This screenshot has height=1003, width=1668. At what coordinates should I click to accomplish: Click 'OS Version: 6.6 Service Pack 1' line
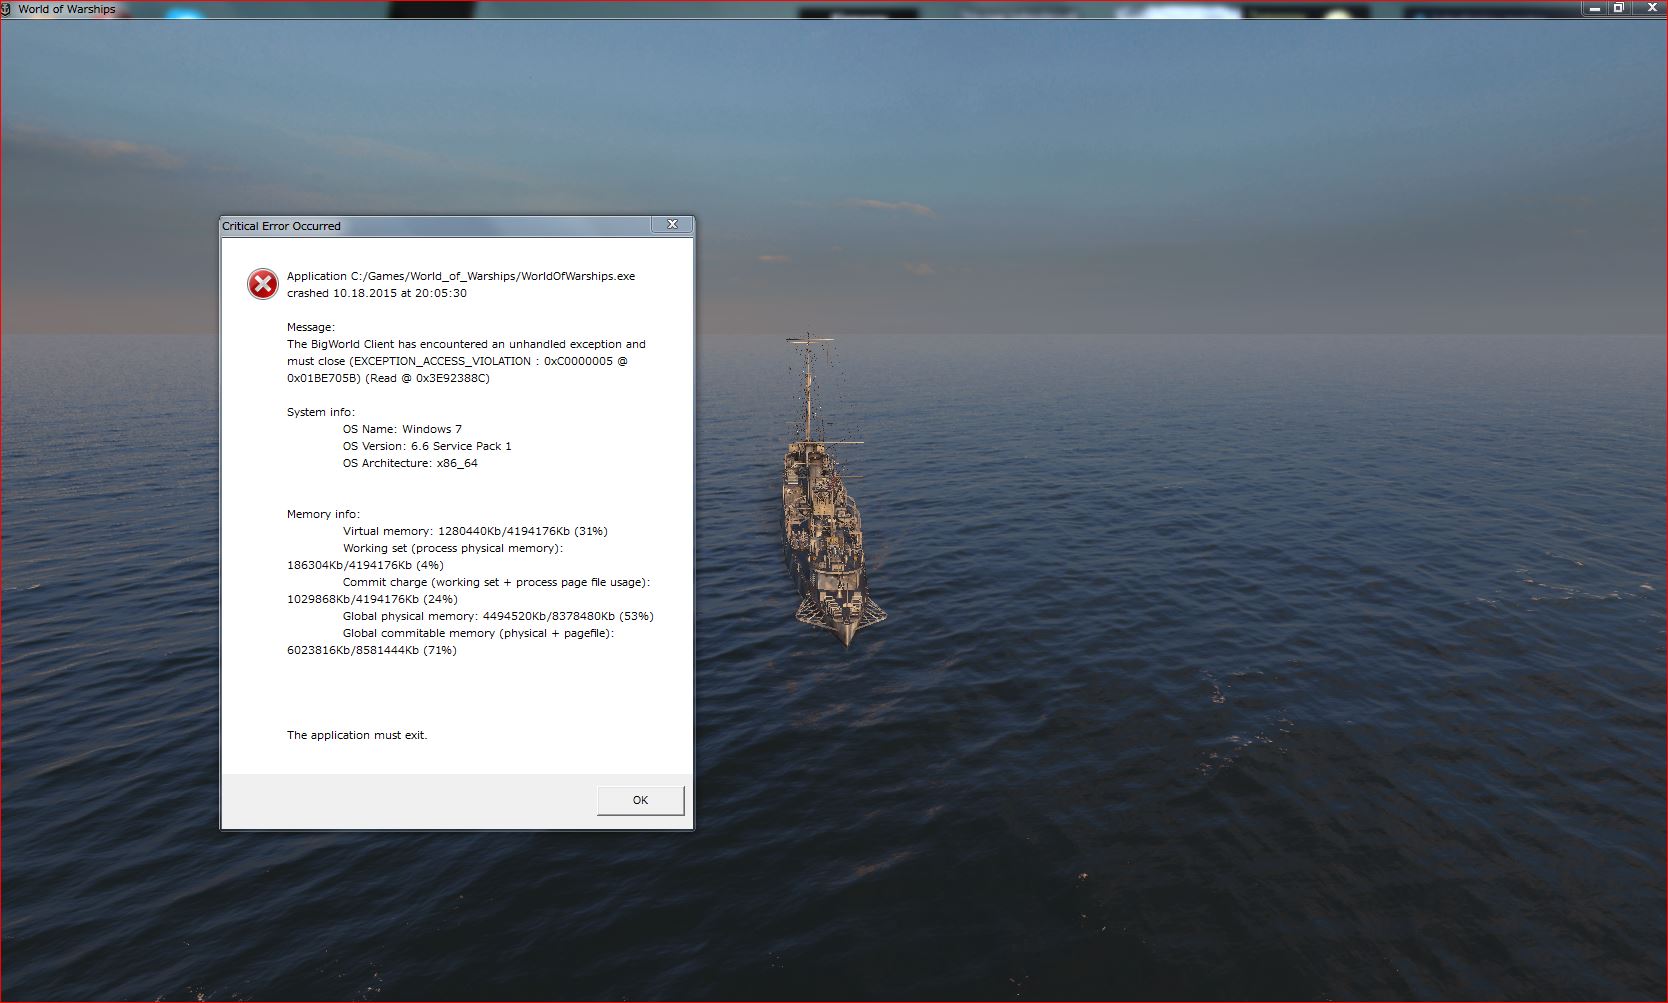[x=427, y=446]
